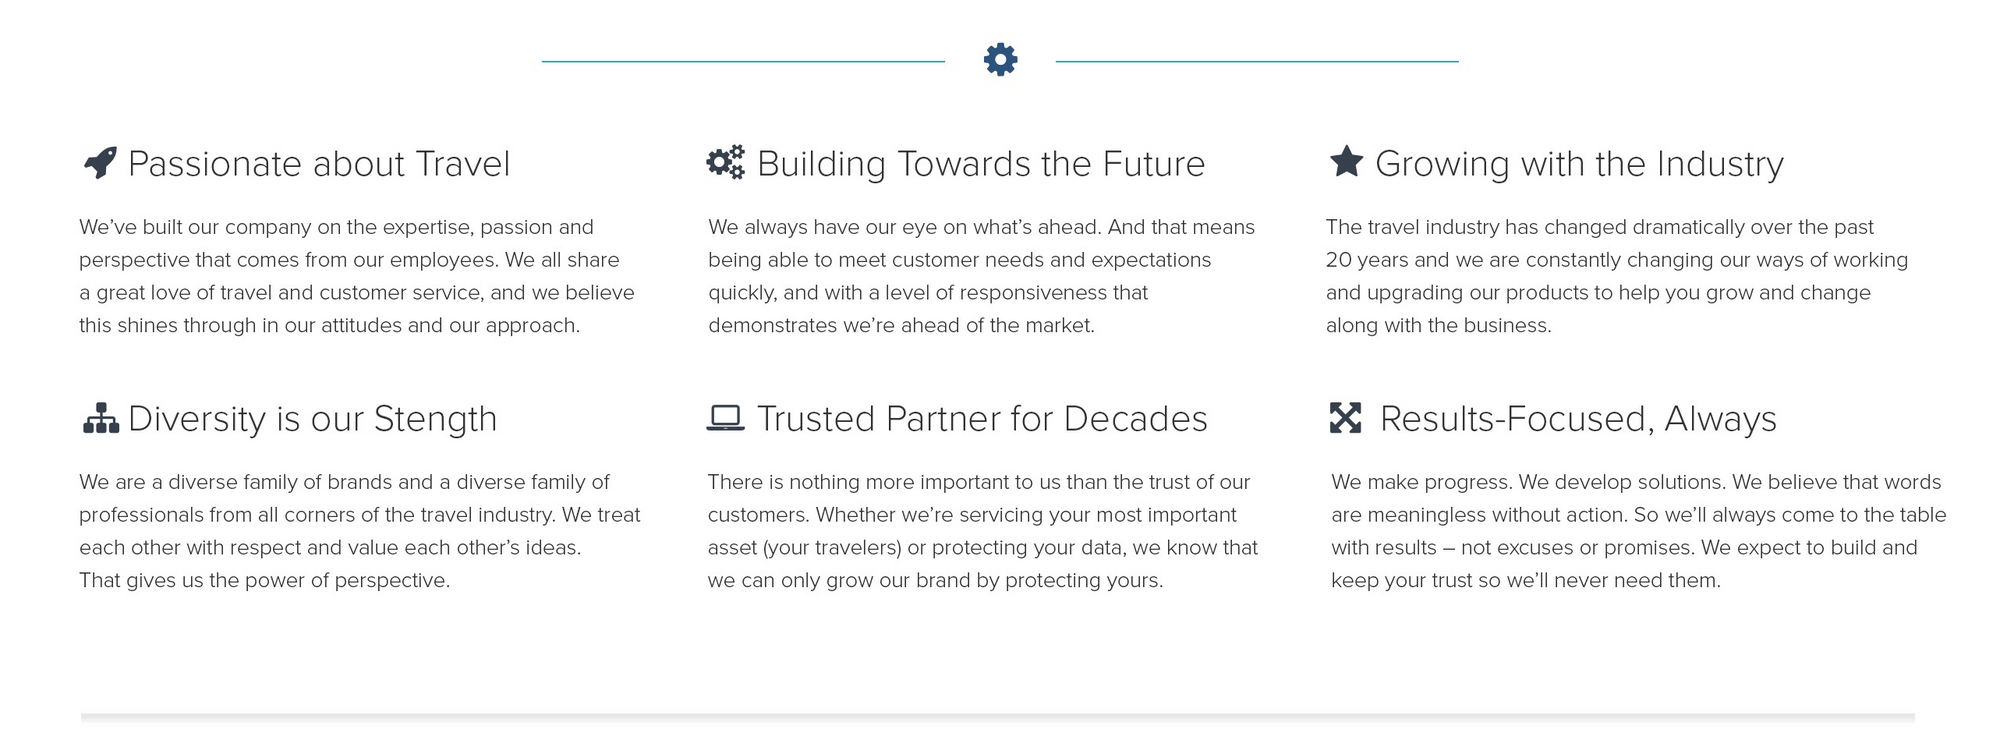Image resolution: width=2000 pixels, height=751 pixels.
Task: Click the paragraph starting There is nothing more important
Action: coord(983,531)
